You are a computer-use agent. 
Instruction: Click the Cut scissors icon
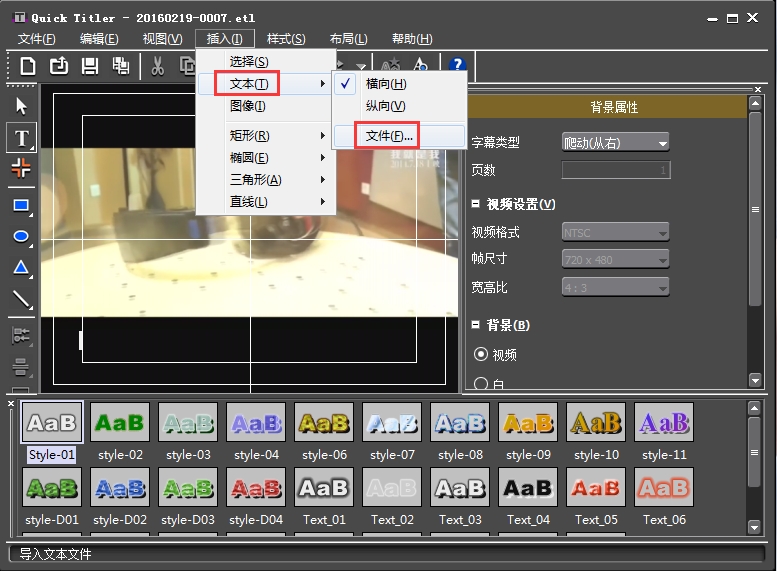tap(157, 66)
